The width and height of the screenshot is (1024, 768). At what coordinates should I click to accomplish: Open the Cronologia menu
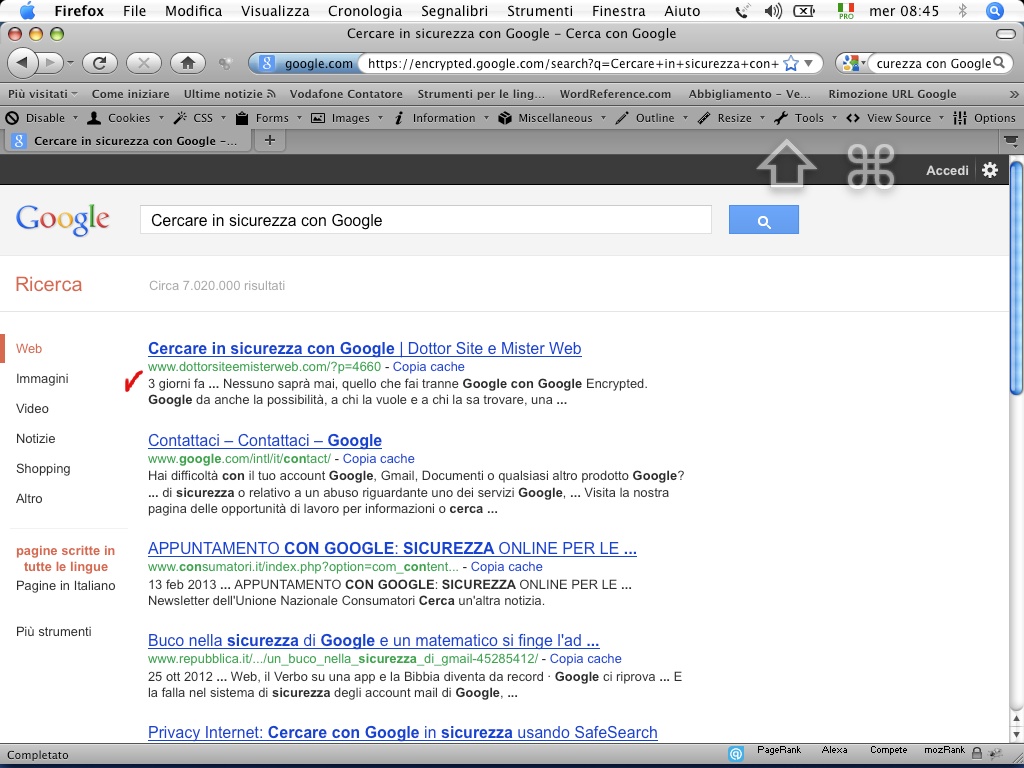tap(365, 11)
